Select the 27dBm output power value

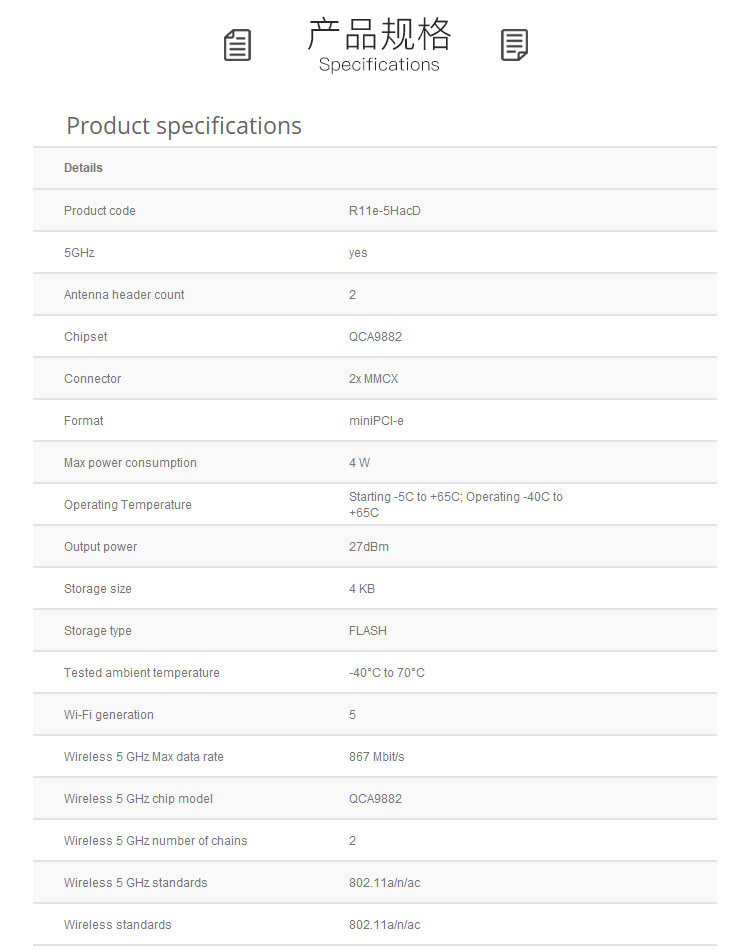[369, 546]
